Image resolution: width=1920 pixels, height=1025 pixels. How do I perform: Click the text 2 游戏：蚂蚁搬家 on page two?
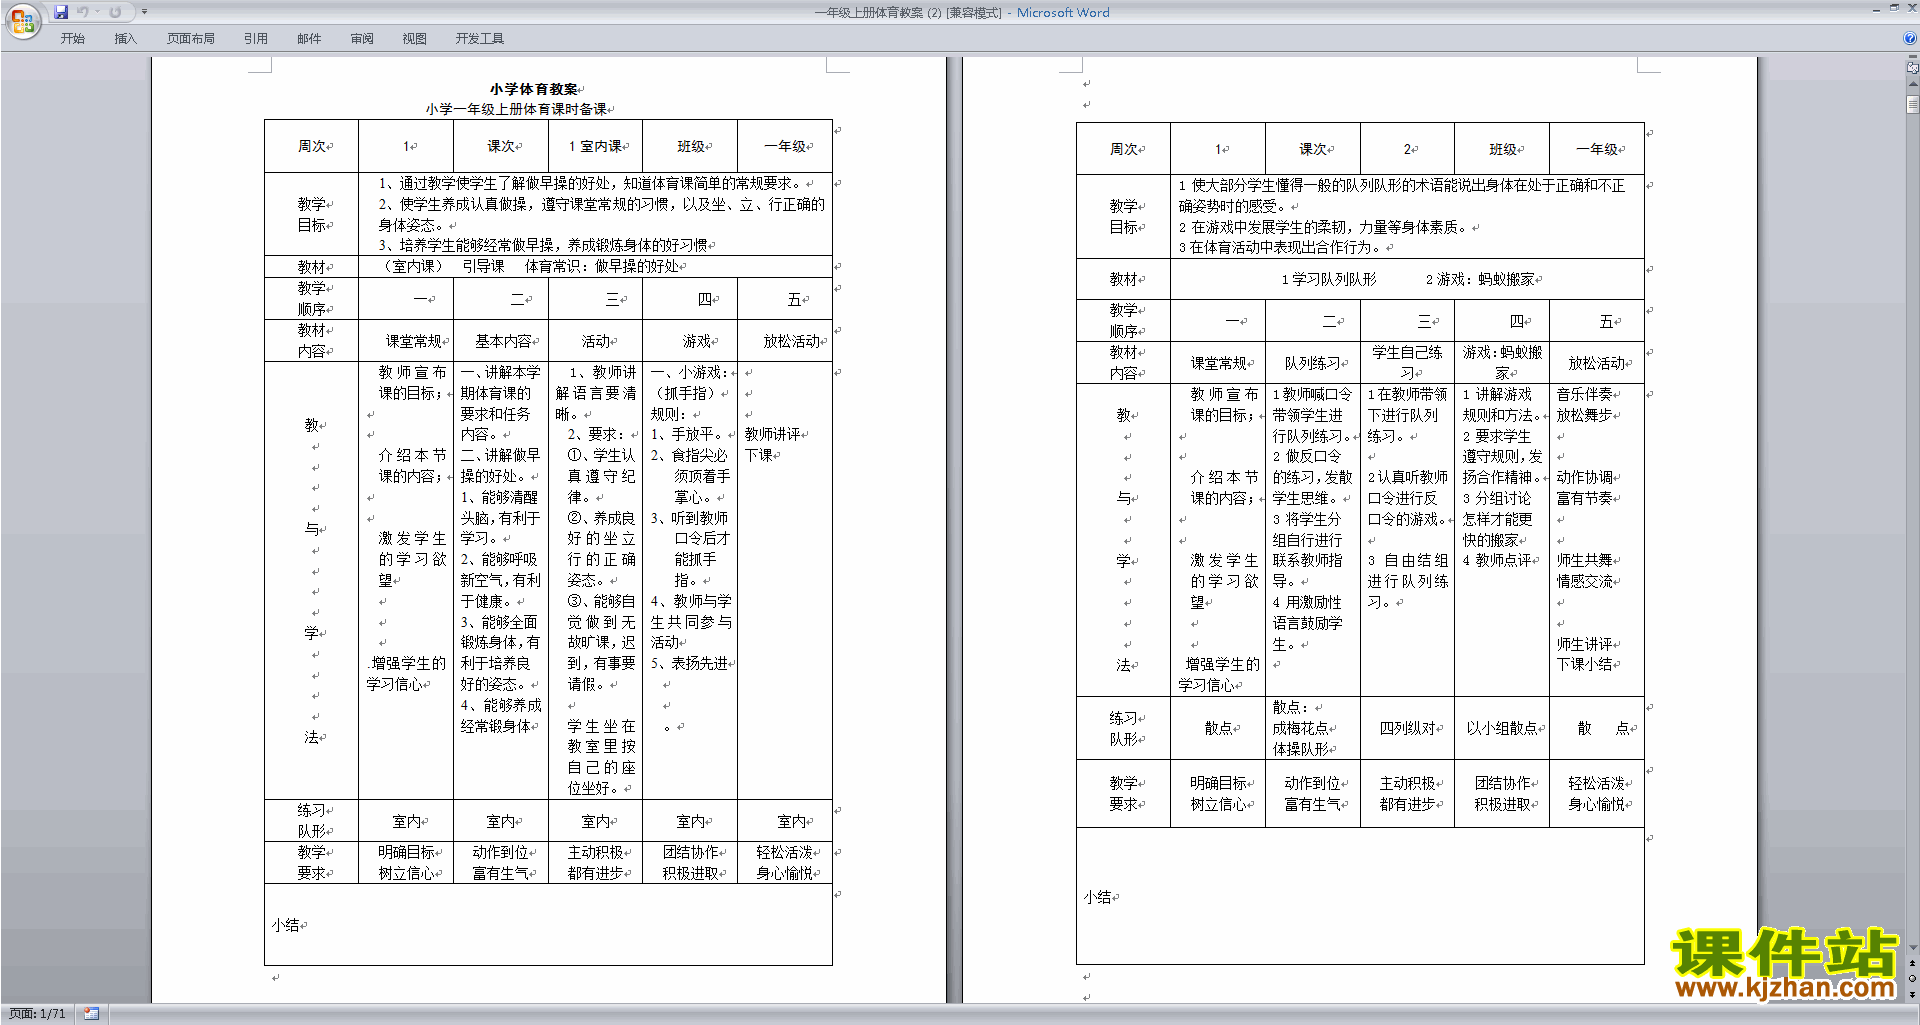(x=1480, y=279)
